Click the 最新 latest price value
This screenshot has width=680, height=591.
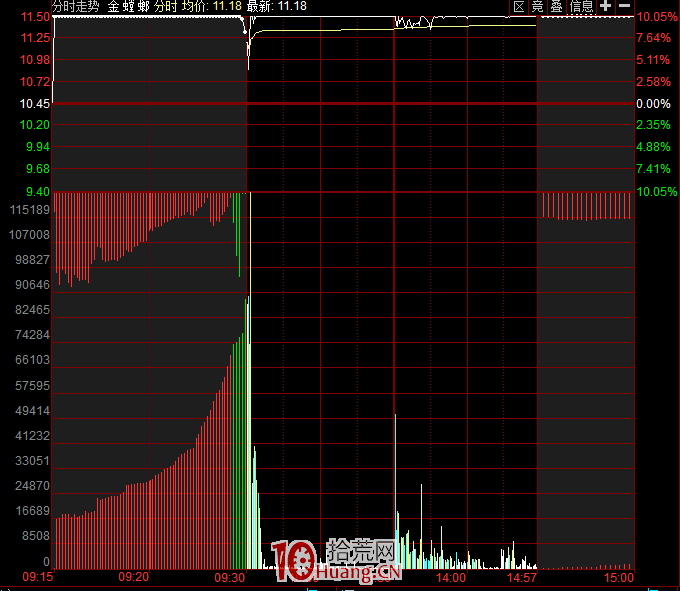[x=293, y=6]
